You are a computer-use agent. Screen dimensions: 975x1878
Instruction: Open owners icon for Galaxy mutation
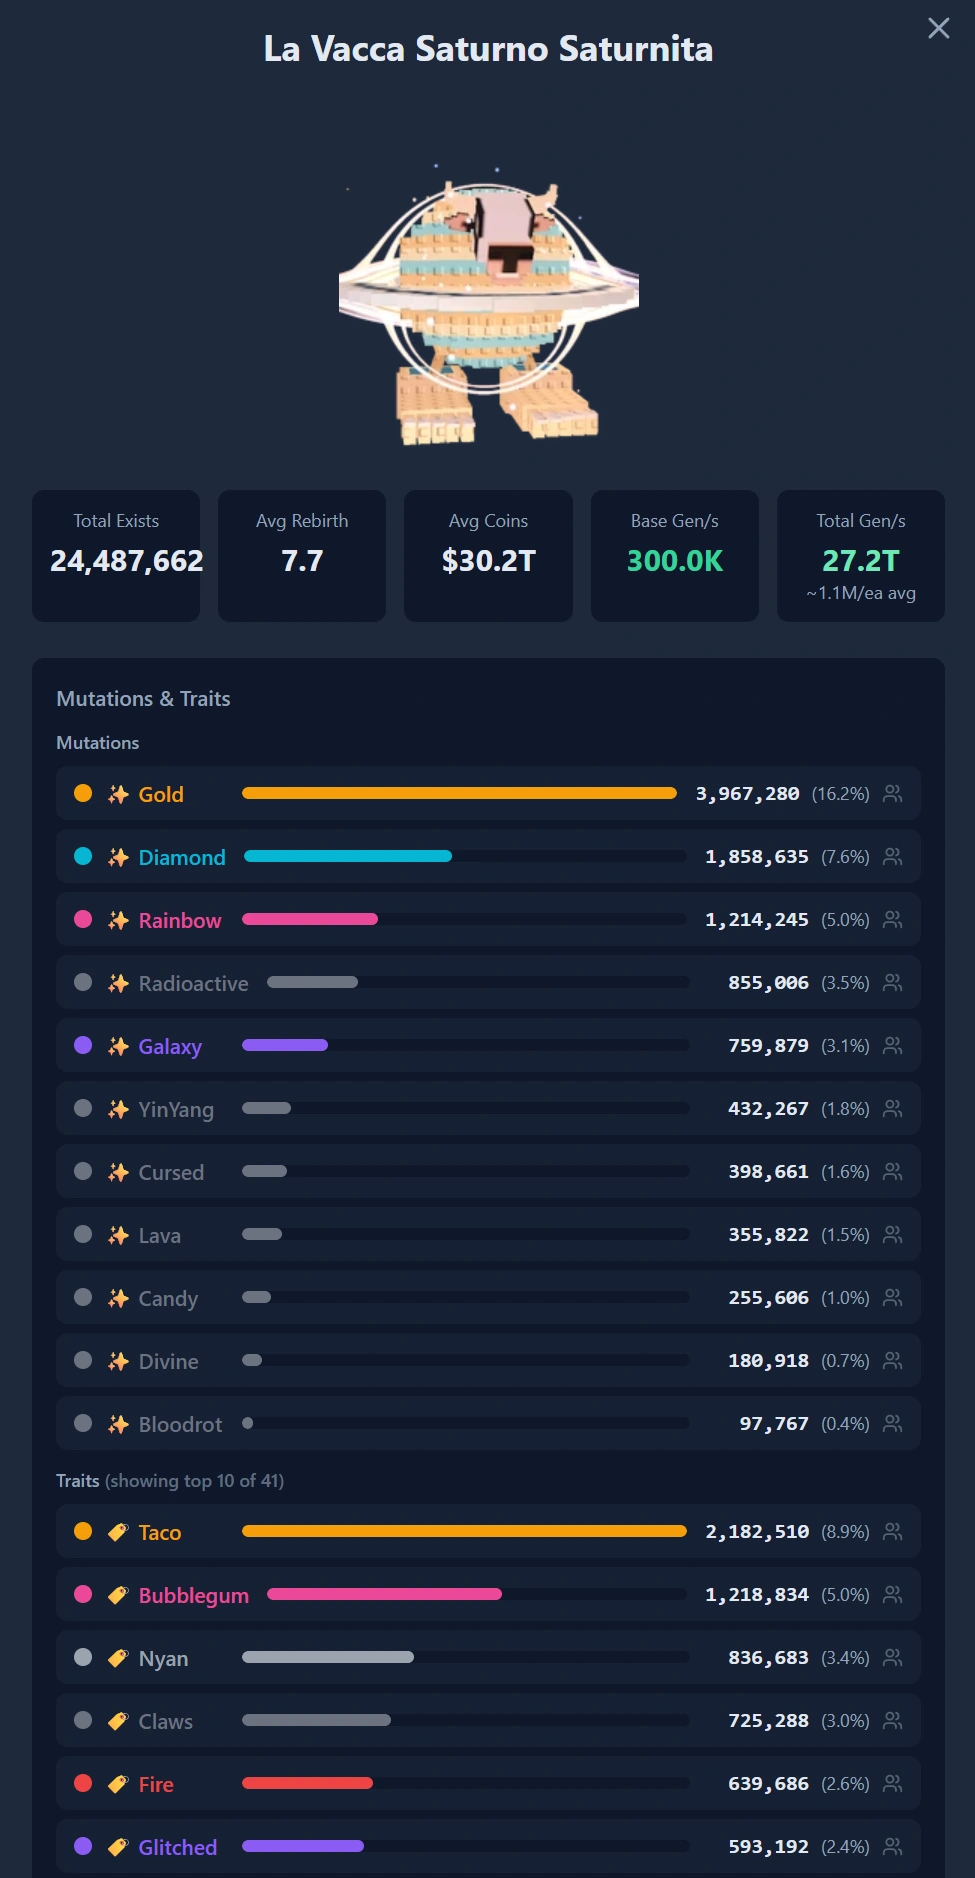[893, 1045]
